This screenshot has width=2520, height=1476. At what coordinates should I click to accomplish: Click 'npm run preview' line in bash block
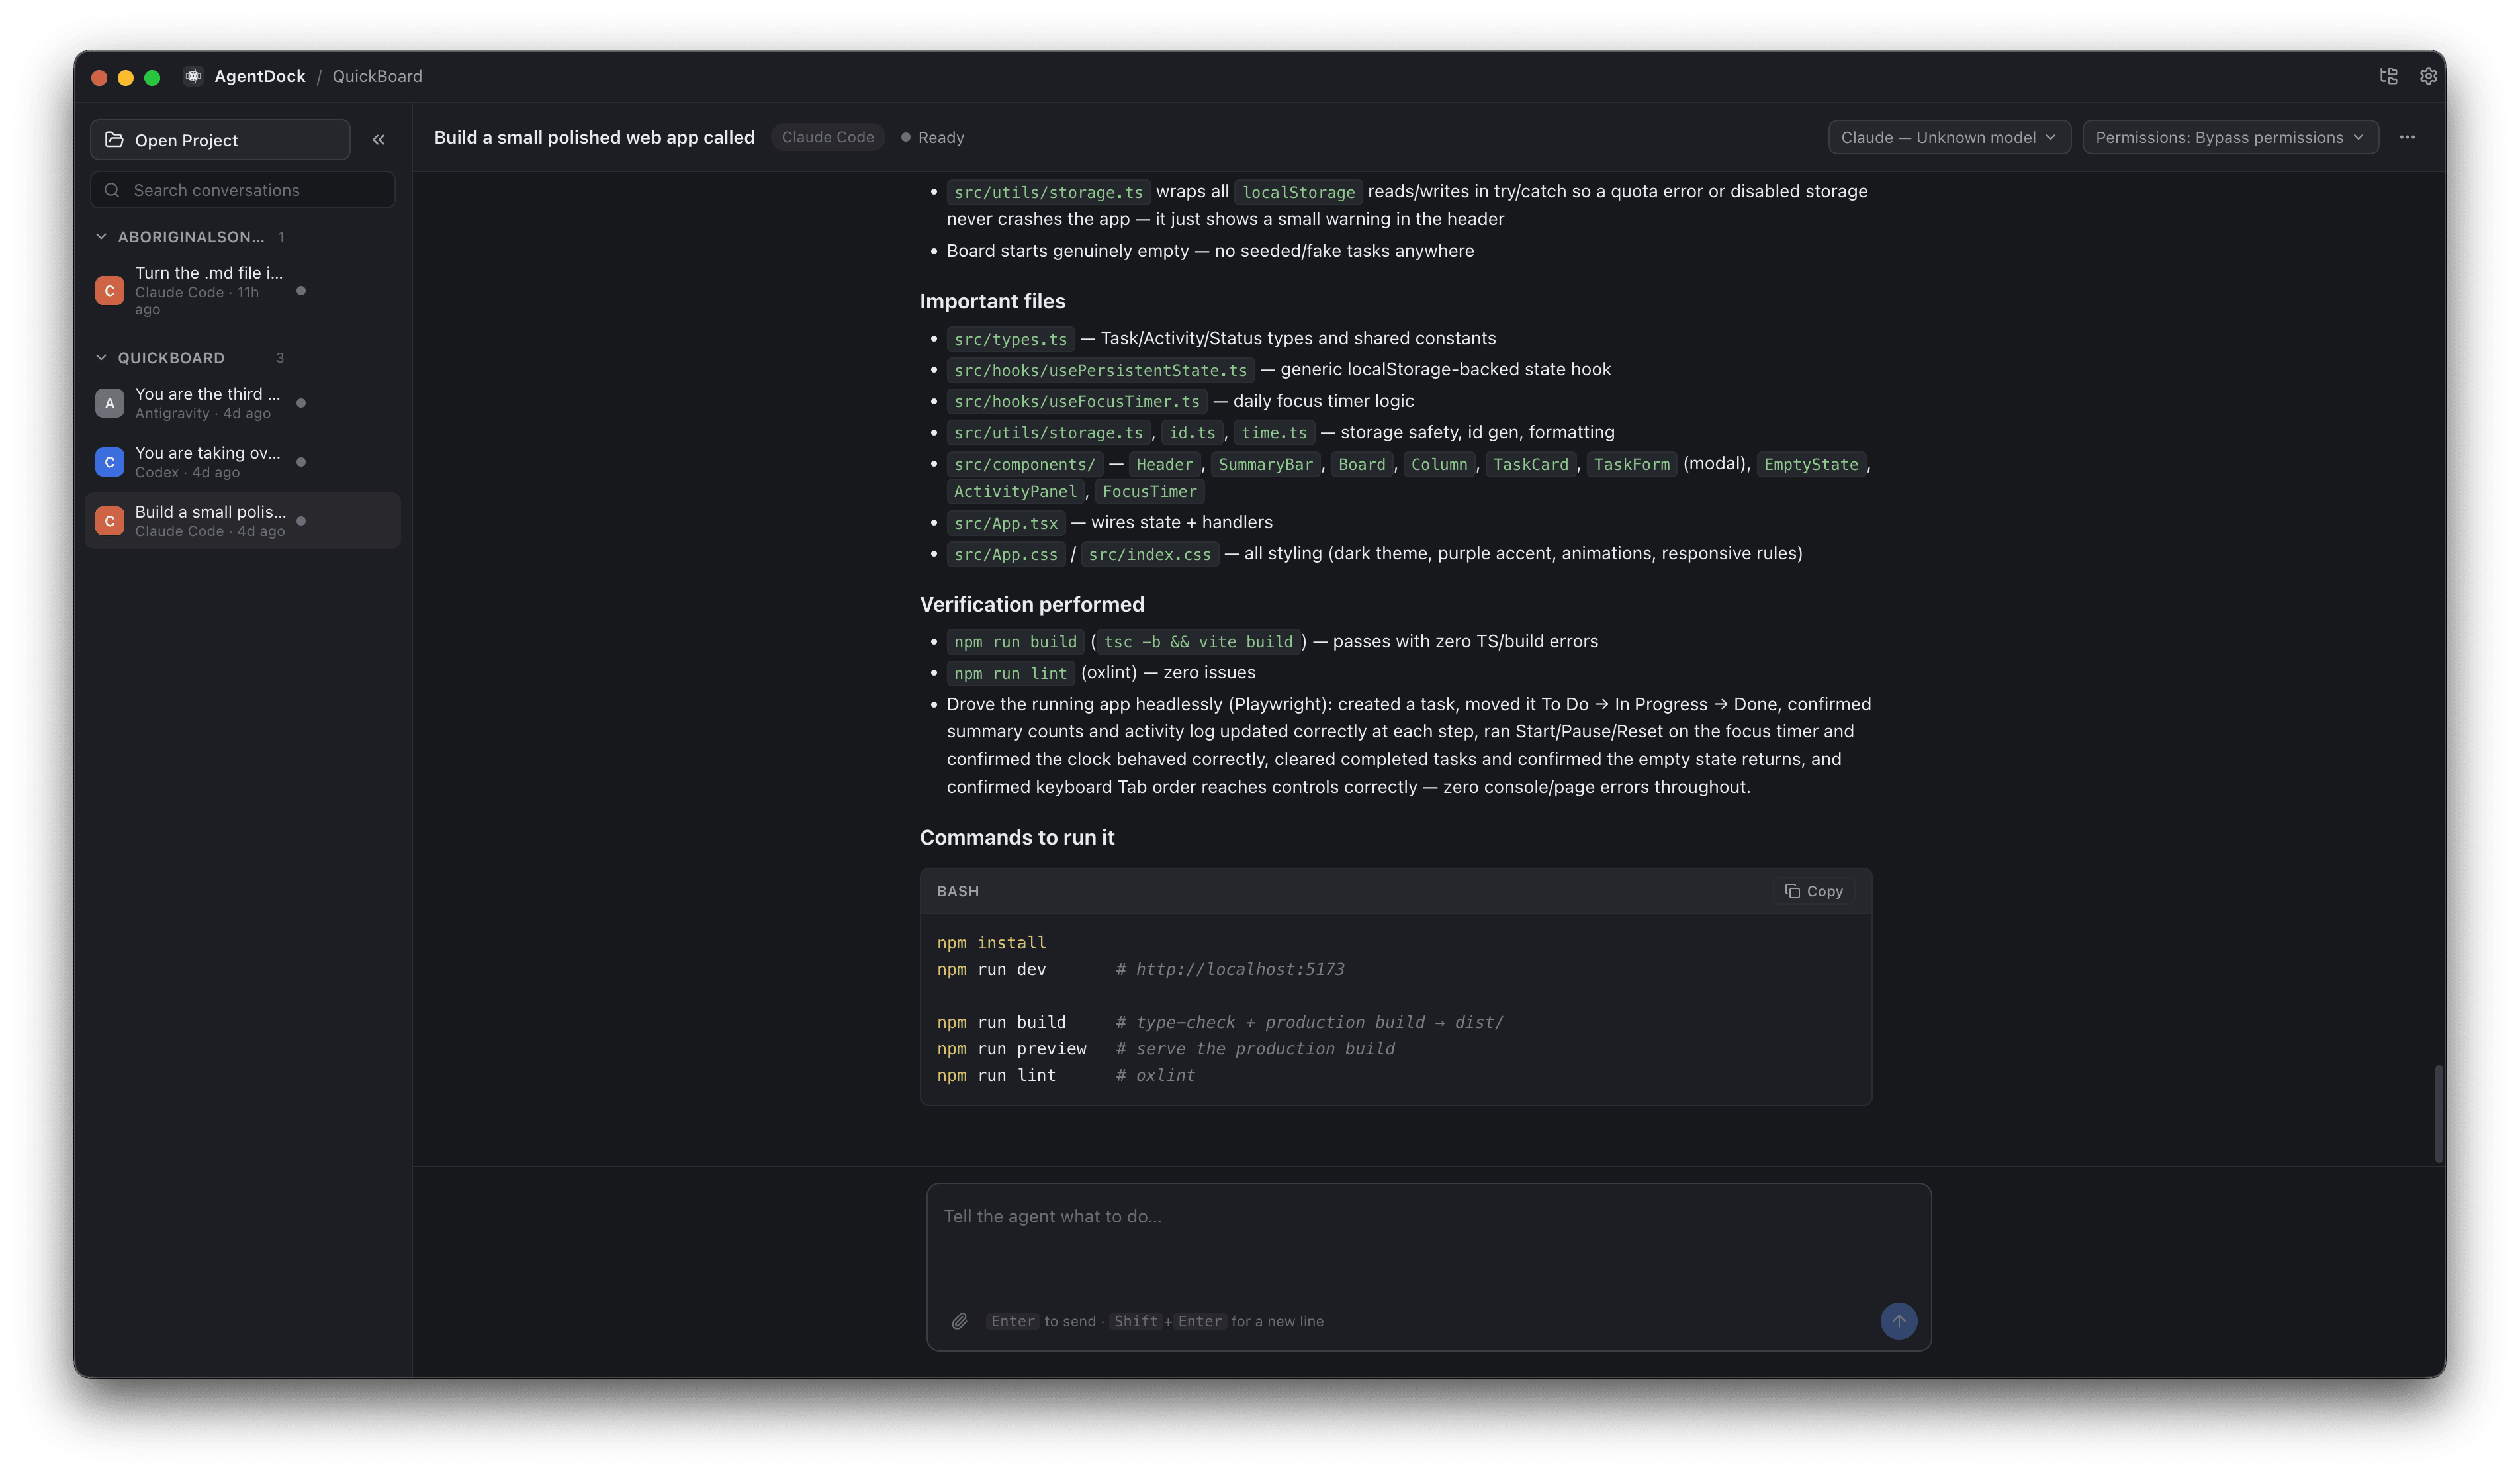click(1011, 1049)
